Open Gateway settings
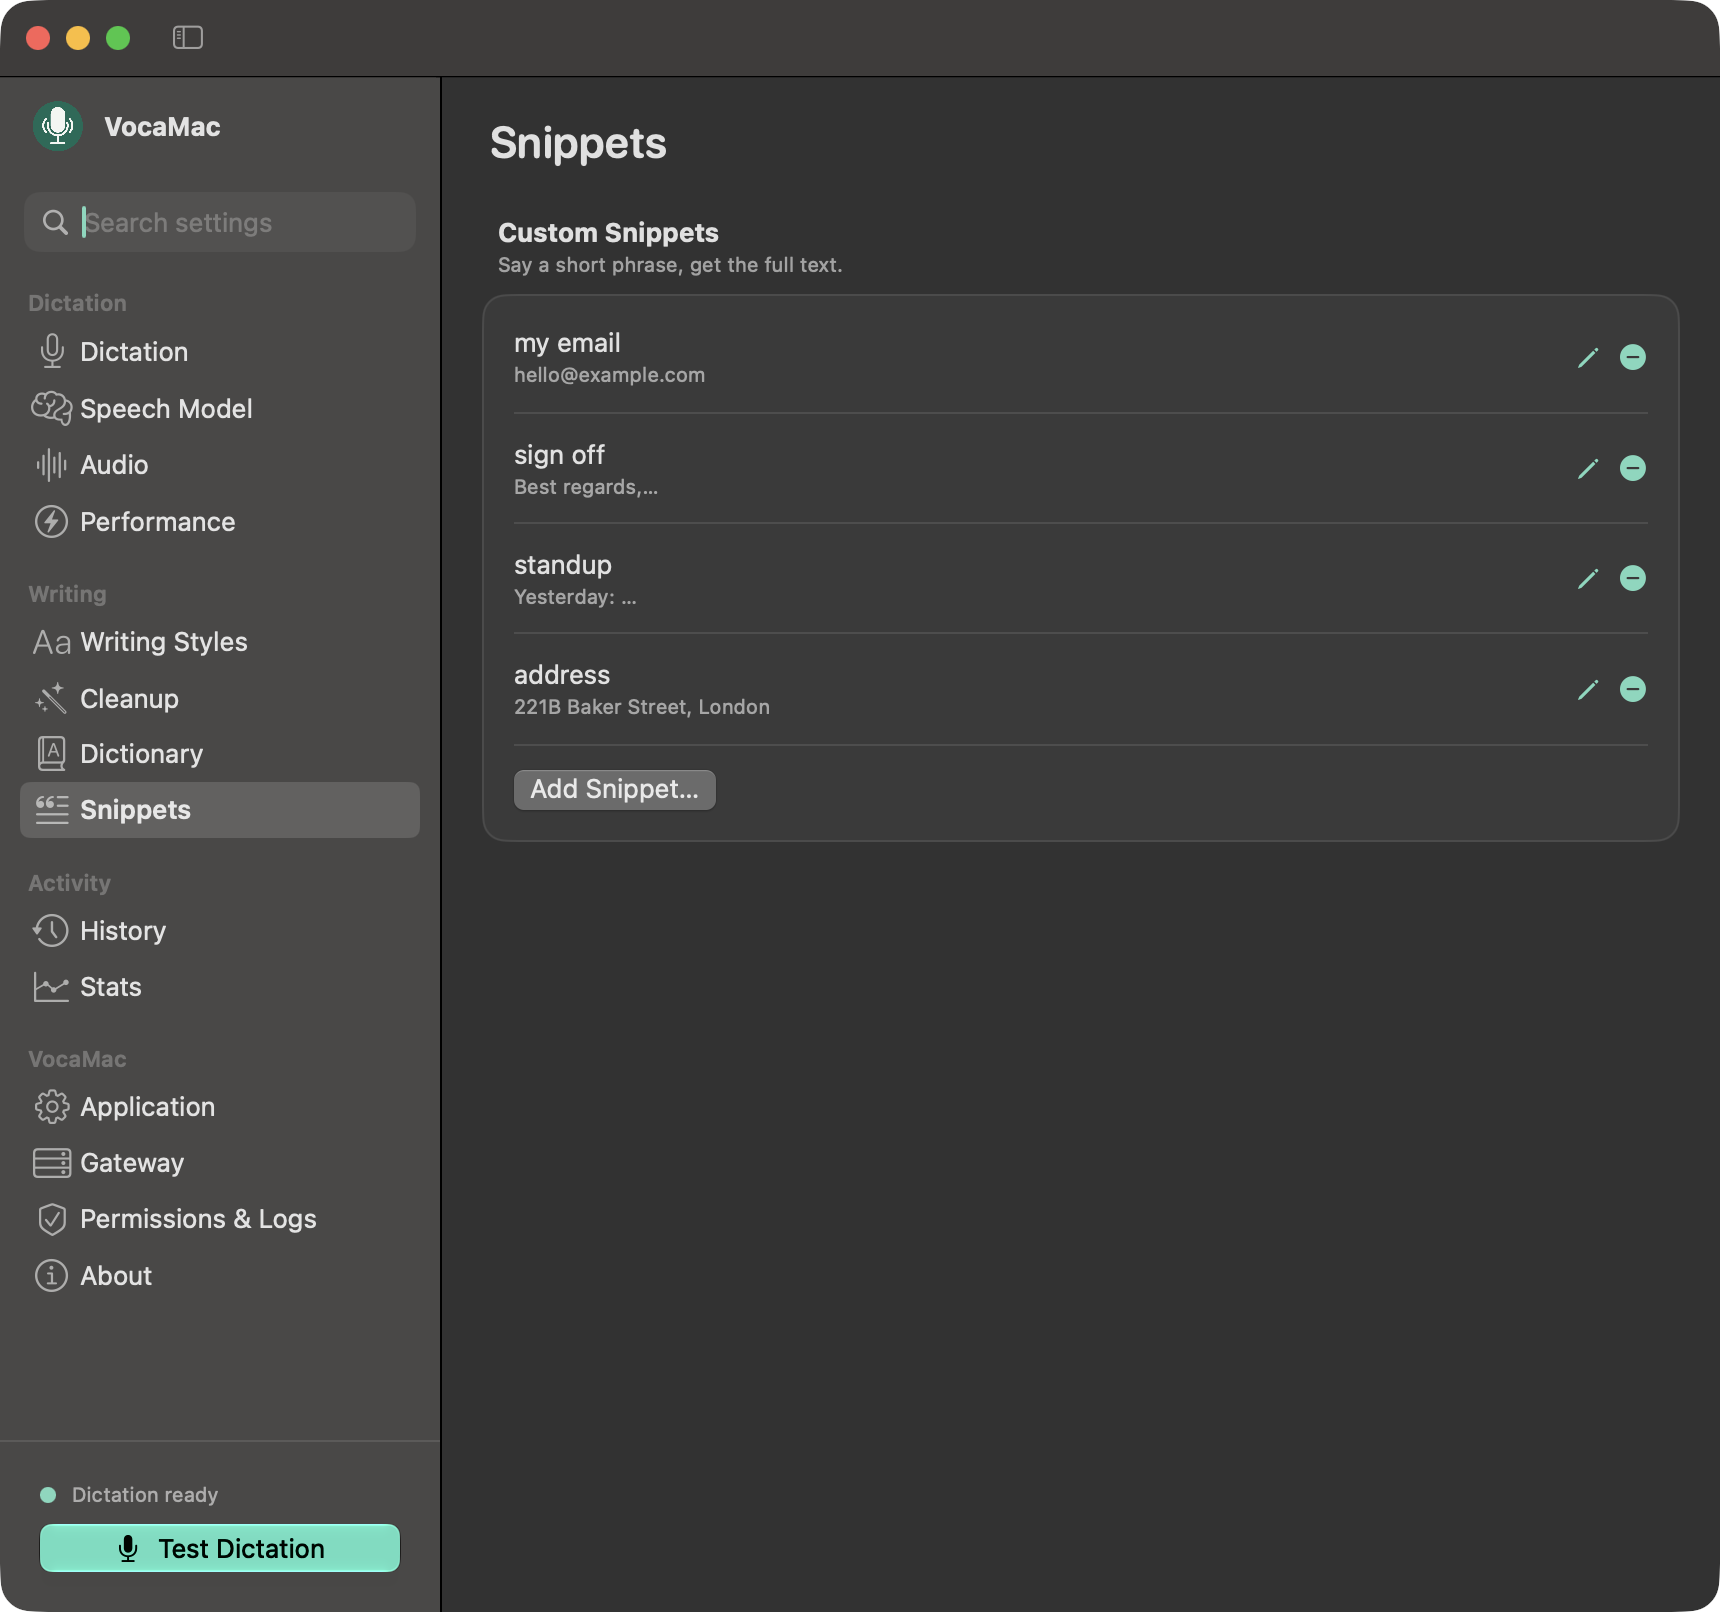This screenshot has width=1720, height=1612. (220, 1163)
